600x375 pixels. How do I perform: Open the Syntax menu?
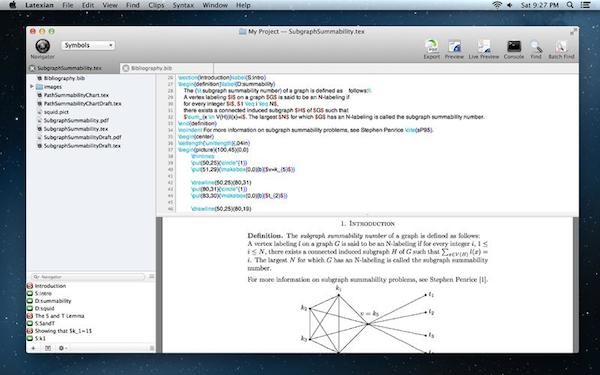tap(183, 5)
